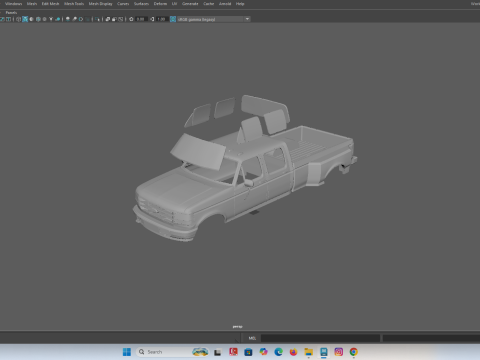Click the Exposure value field
The image size is (480, 360).
[142, 19]
